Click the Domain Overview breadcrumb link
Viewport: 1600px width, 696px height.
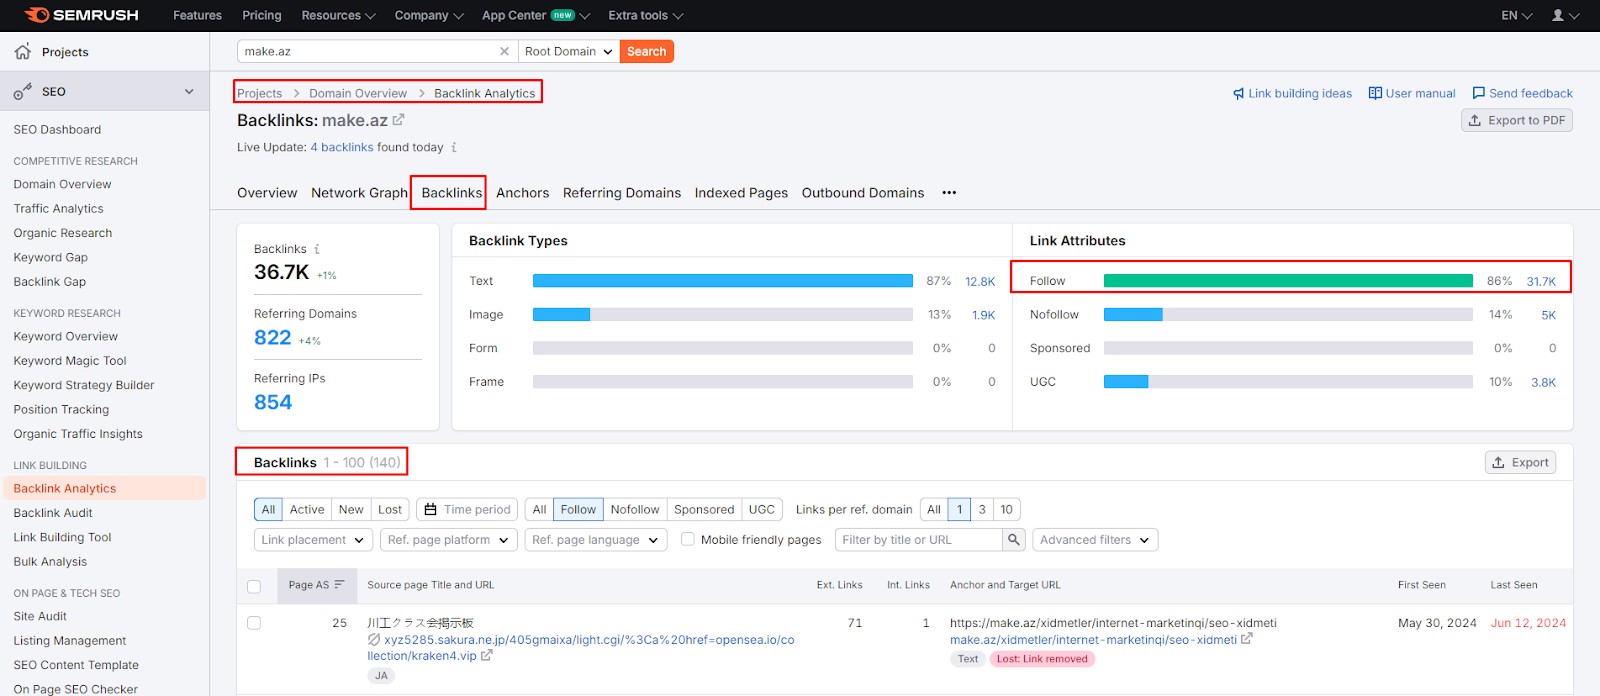pyautogui.click(x=358, y=93)
